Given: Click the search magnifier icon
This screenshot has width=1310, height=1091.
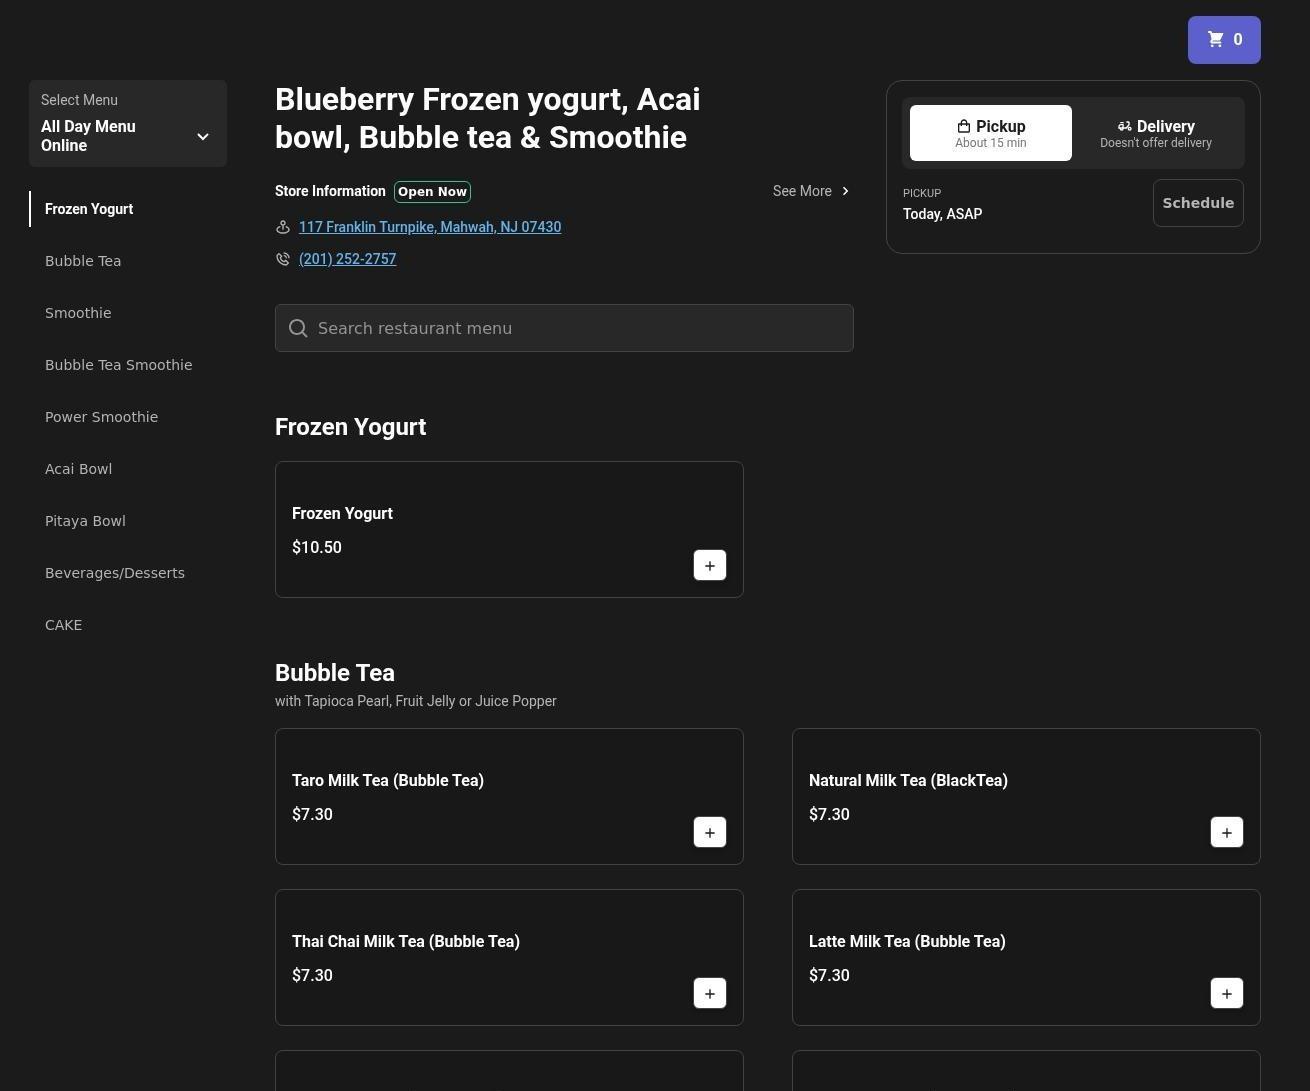Looking at the screenshot, I should point(298,328).
